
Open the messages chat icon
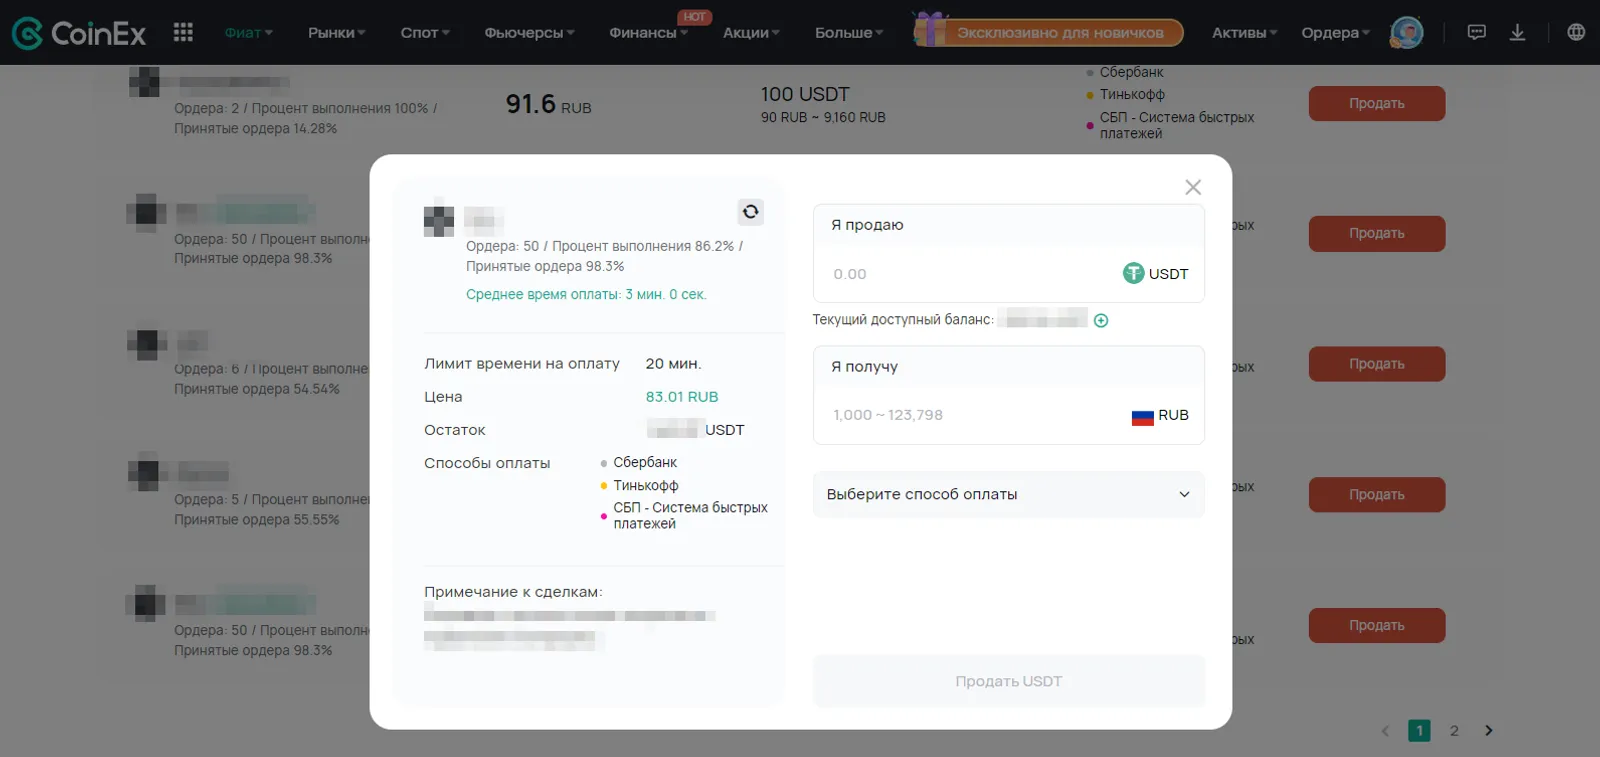coord(1476,32)
